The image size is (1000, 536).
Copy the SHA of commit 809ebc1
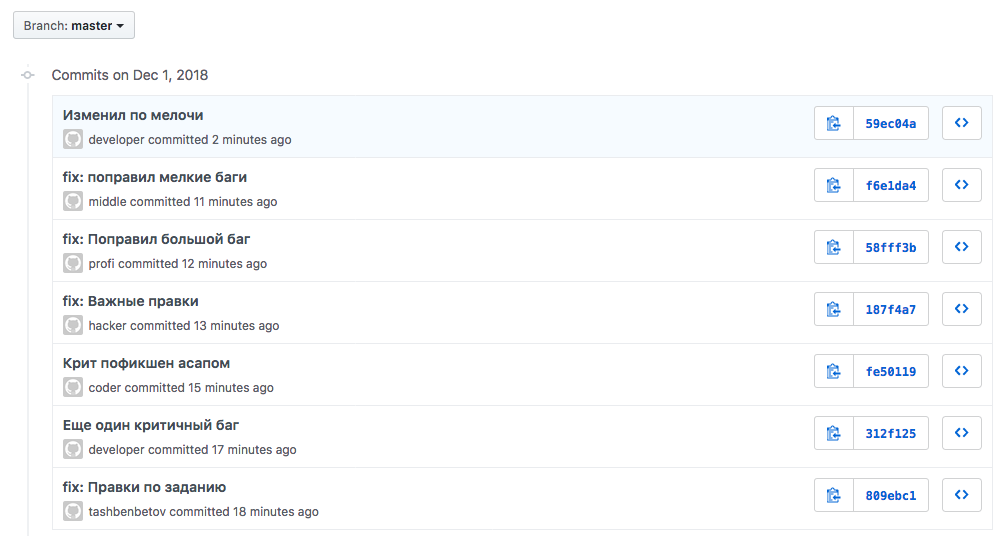[x=833, y=496]
